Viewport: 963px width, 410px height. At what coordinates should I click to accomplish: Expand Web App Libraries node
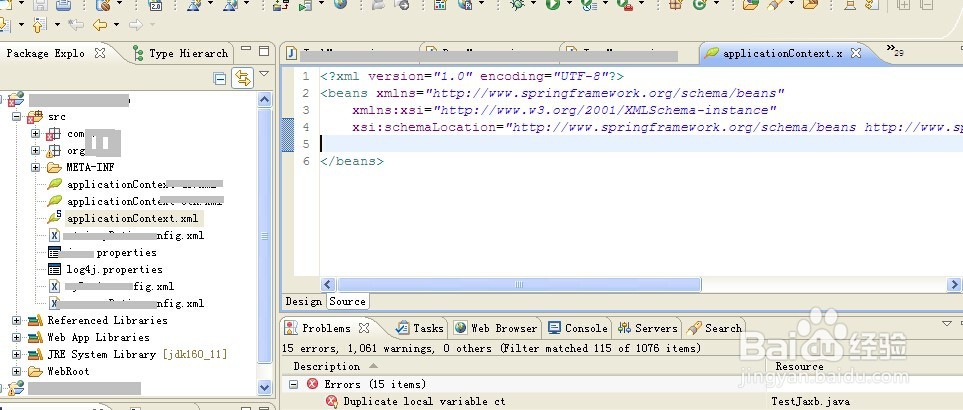(x=17, y=338)
